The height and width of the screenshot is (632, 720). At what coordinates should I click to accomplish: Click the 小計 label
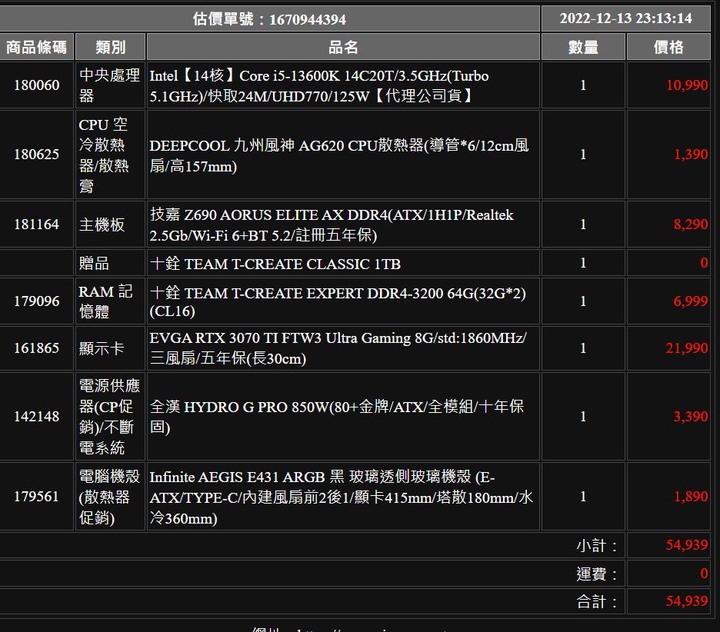pos(596,545)
